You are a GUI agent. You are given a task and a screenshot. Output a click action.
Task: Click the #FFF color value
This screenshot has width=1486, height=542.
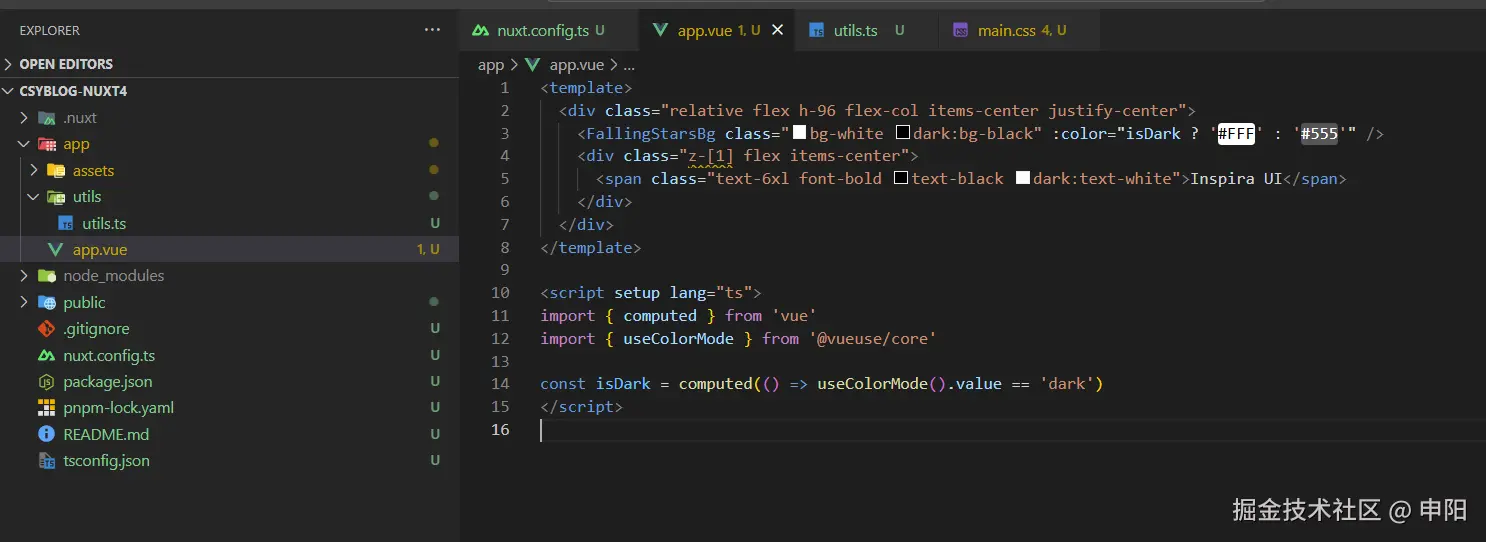1237,134
